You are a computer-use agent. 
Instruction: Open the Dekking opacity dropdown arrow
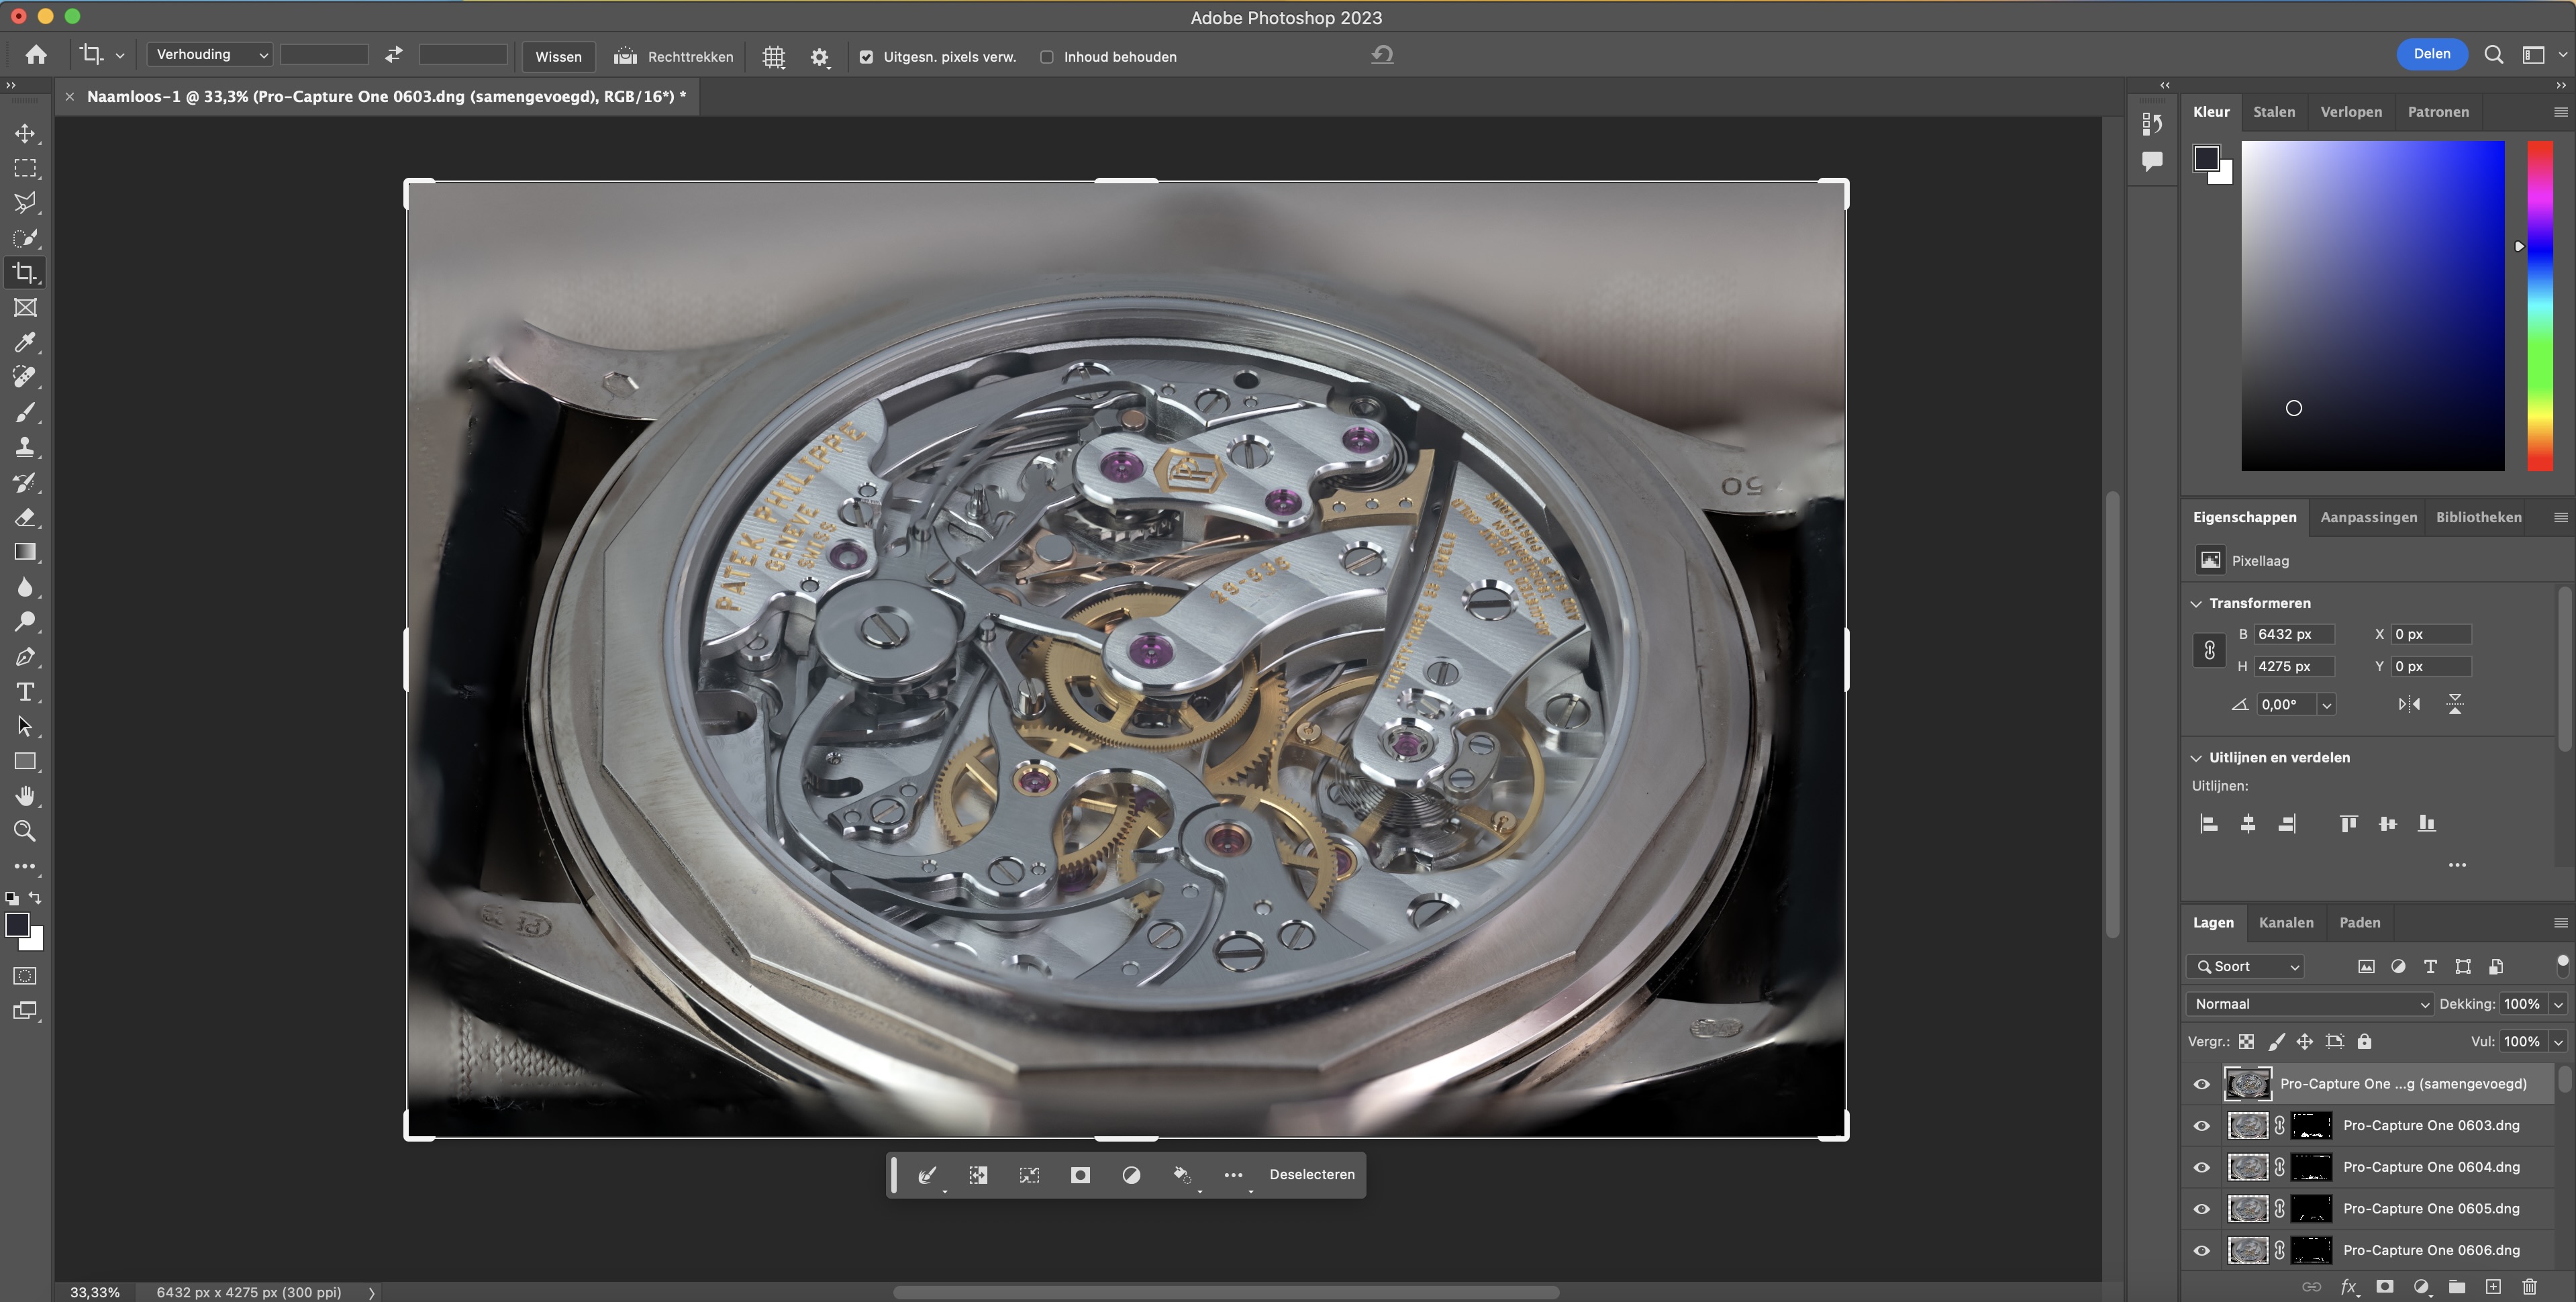click(2558, 1004)
